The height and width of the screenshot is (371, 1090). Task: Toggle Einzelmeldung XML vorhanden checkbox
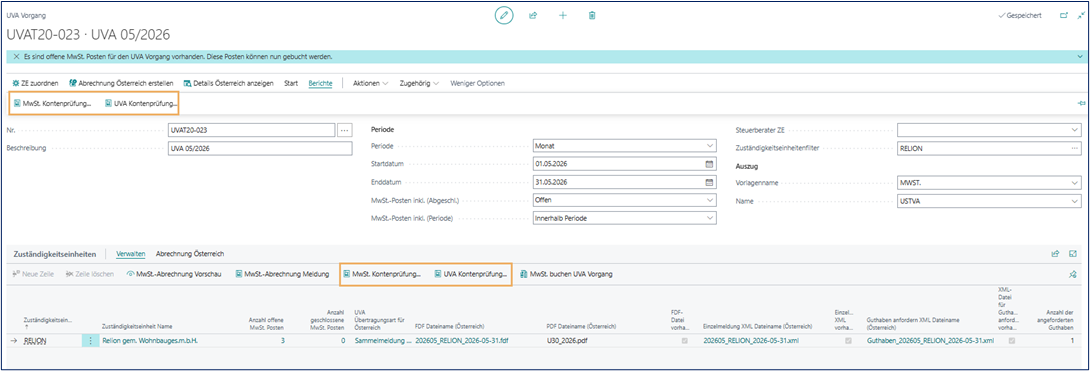[848, 341]
